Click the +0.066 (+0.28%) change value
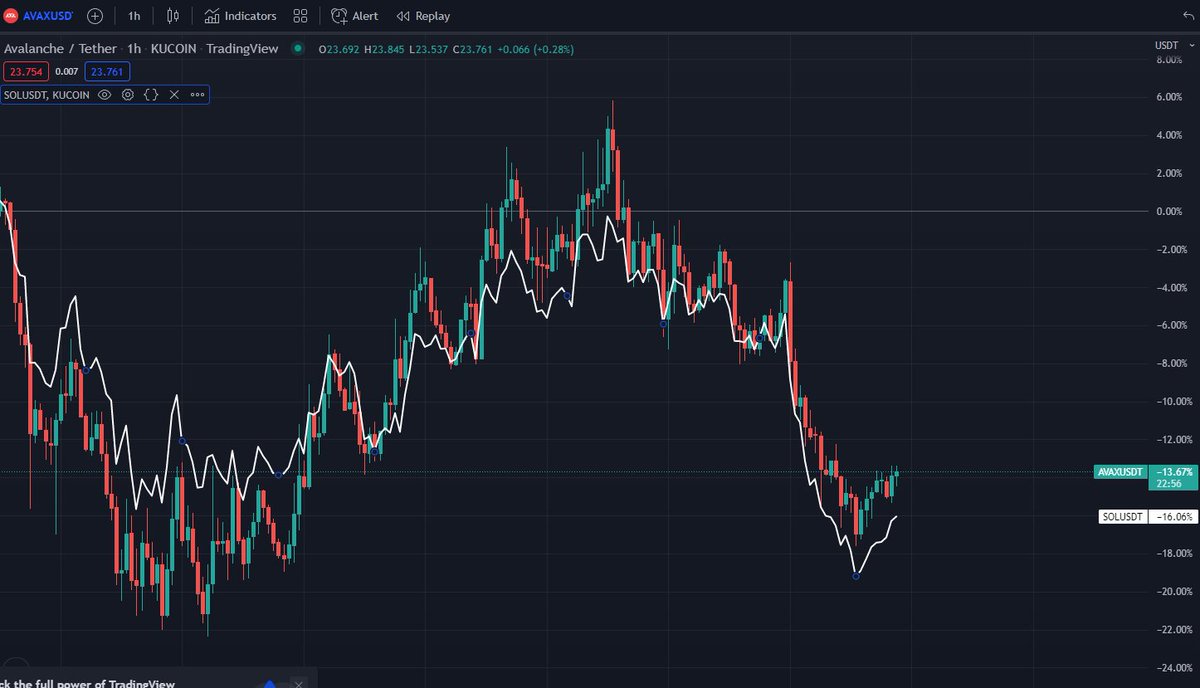 click(x=537, y=49)
